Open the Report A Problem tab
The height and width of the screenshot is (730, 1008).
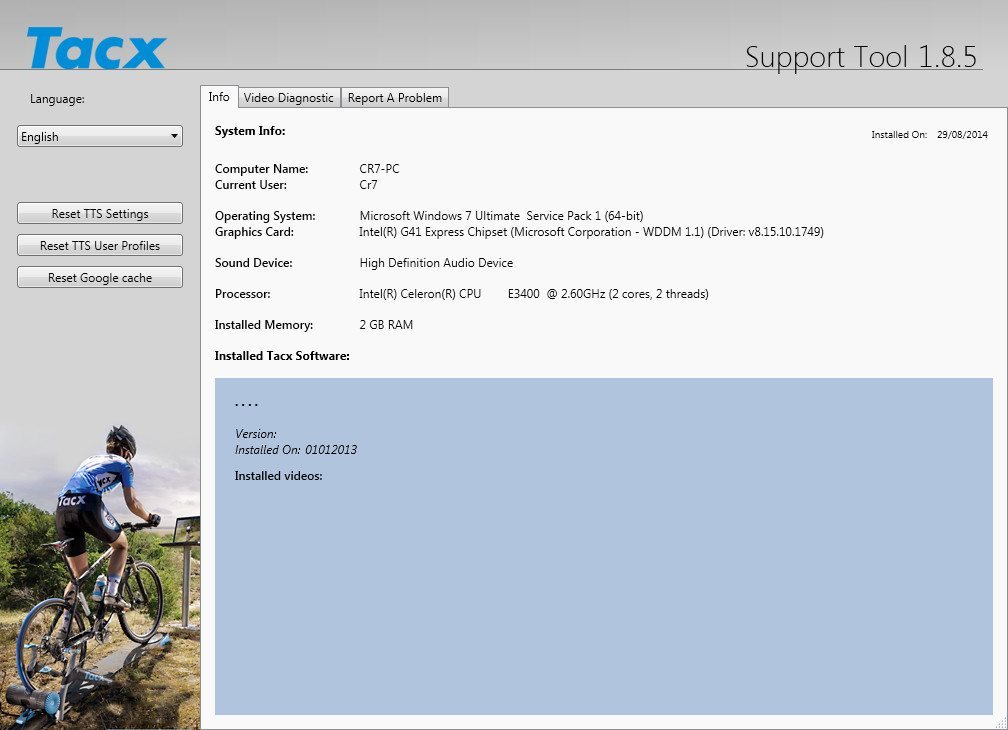[395, 98]
